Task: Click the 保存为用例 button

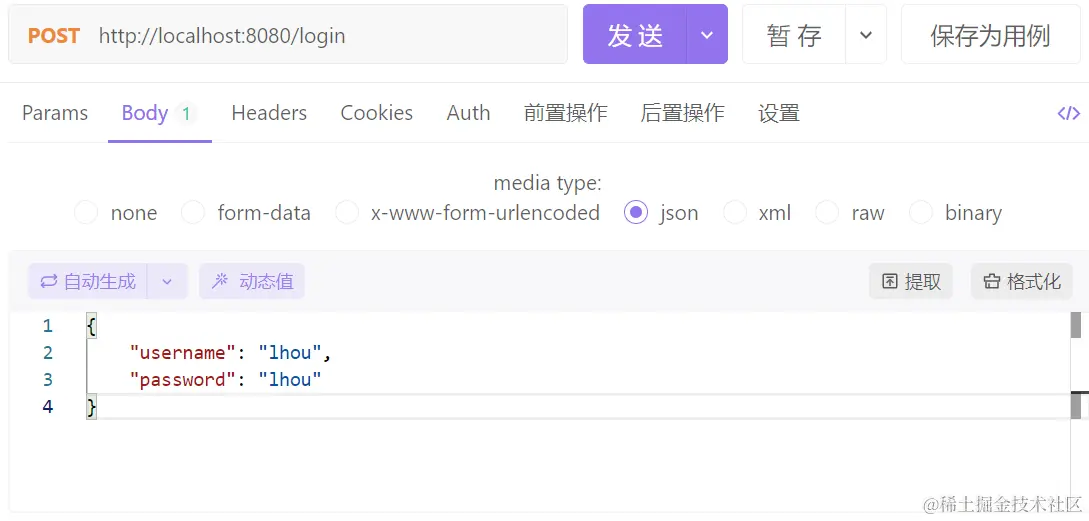Action: click(990, 35)
